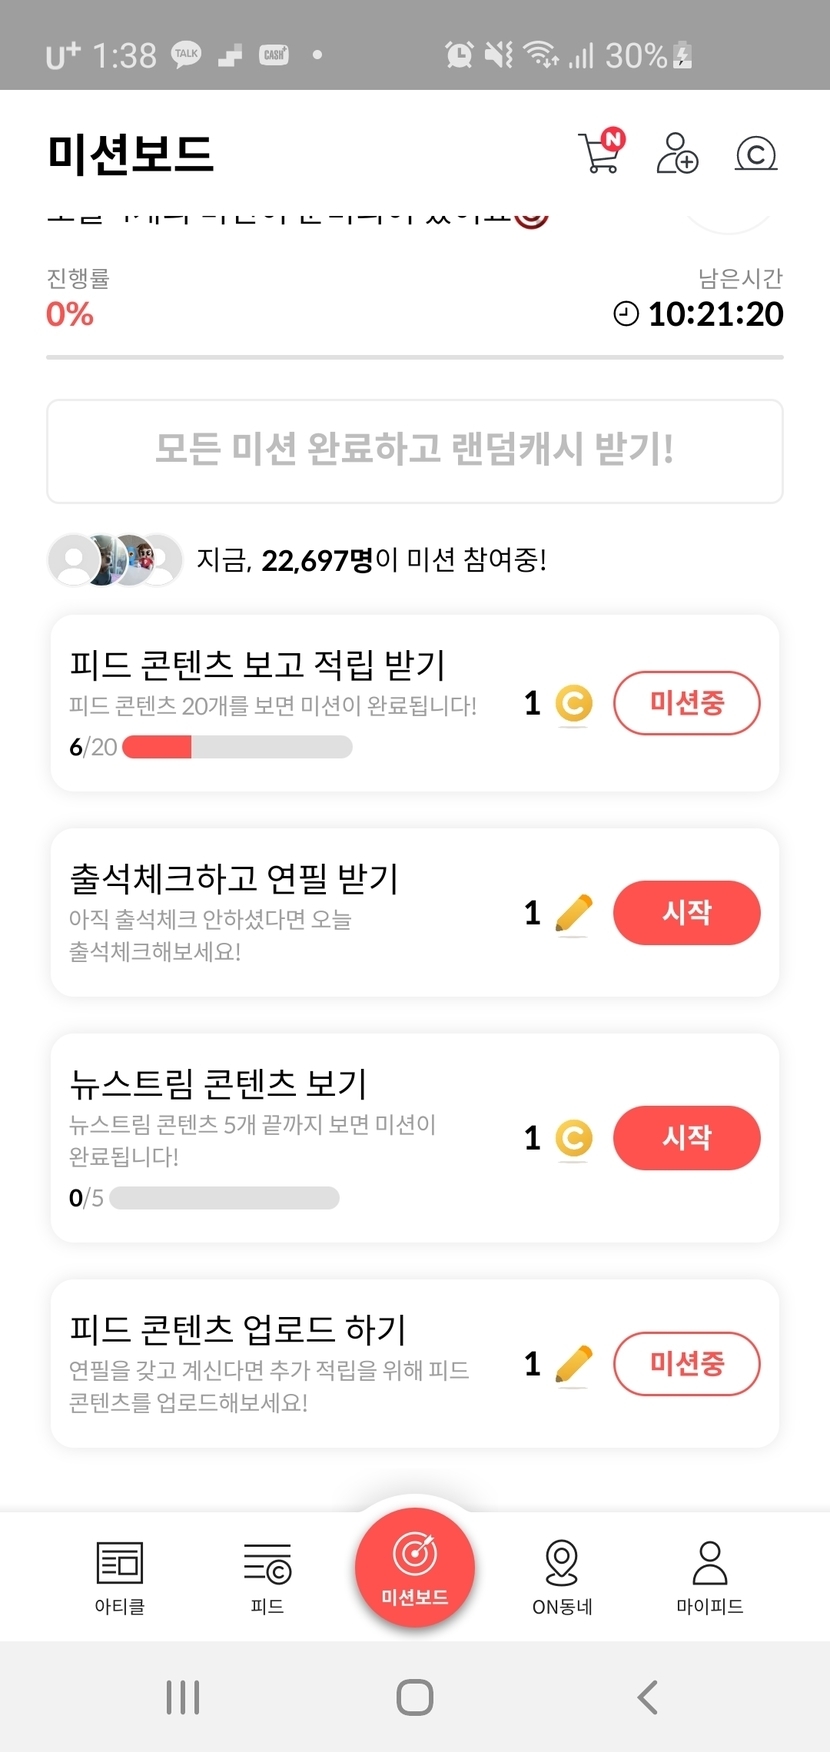This screenshot has width=830, height=1752.
Task: Tap 미션중 button on feed upload mission
Action: tap(687, 1364)
